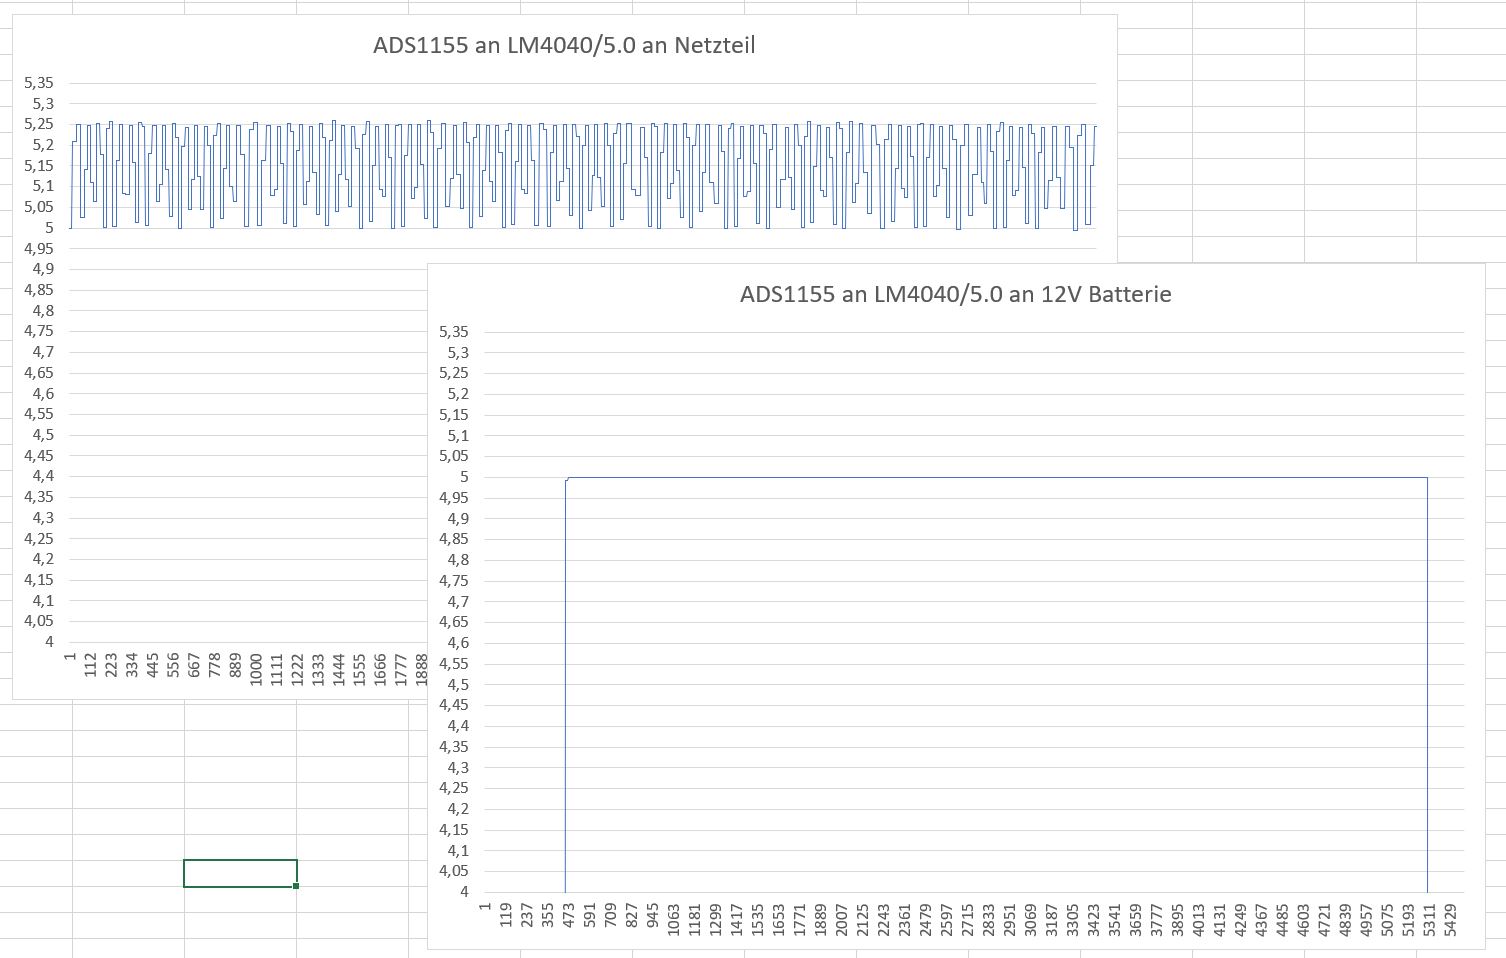
Task: Click the 4,75 axis label in the Batterie chart
Action: point(454,581)
